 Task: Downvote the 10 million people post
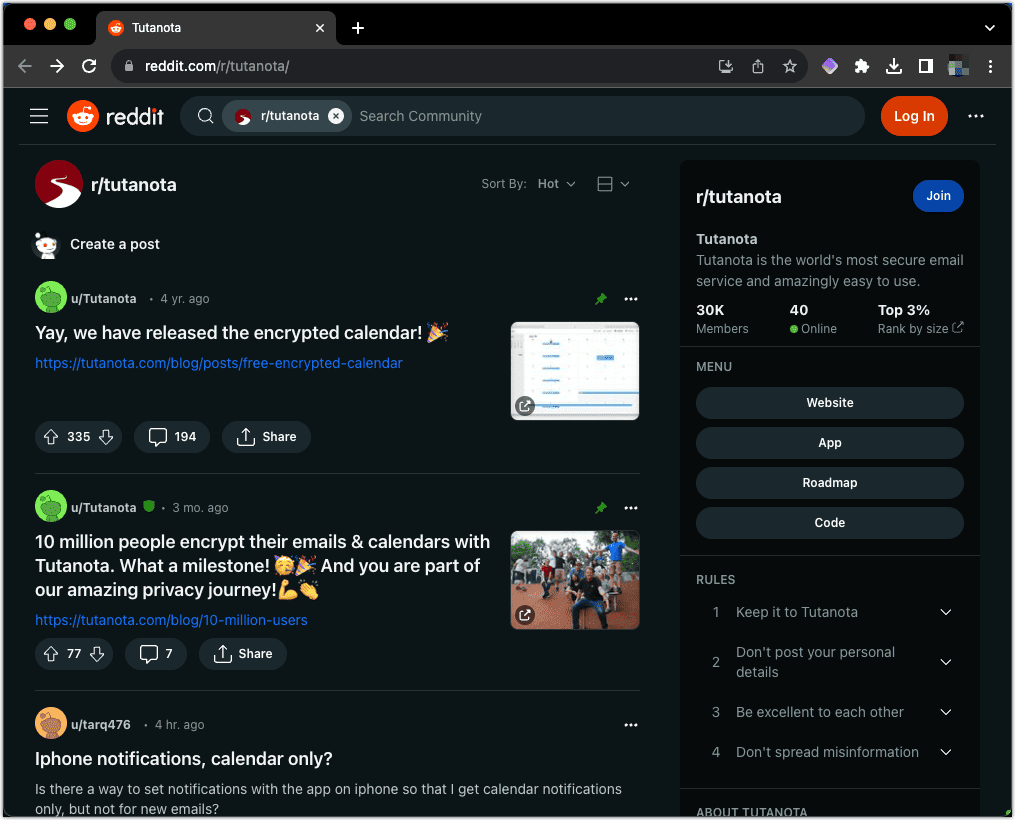click(97, 654)
